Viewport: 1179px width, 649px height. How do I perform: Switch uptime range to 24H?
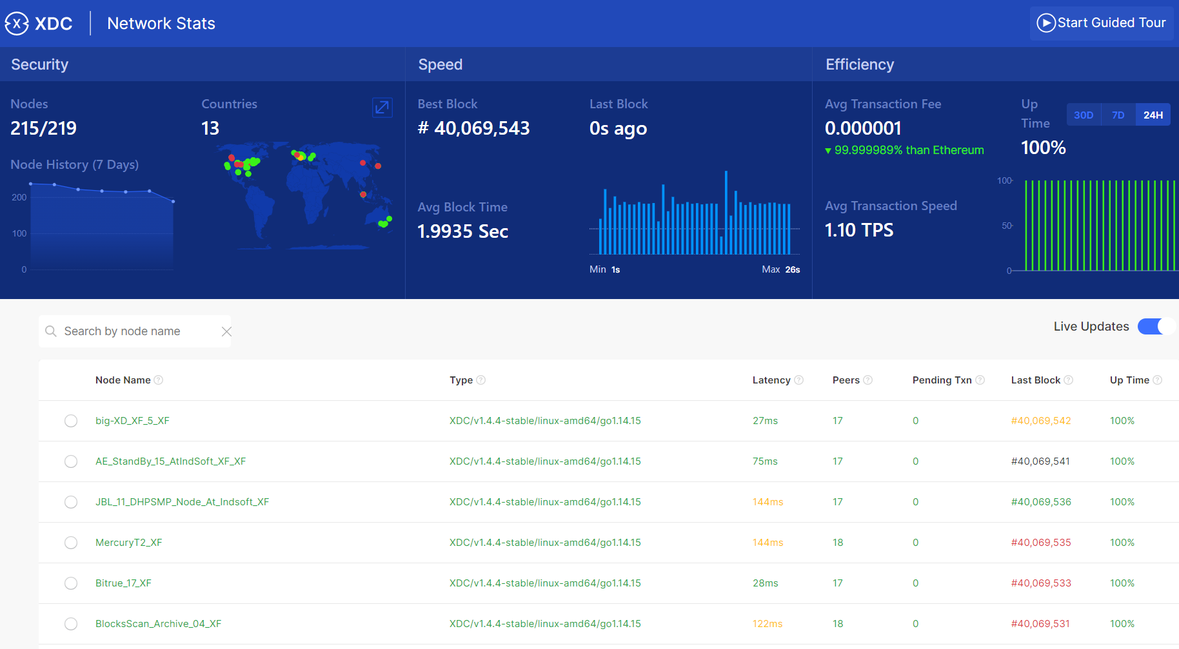pos(1153,115)
